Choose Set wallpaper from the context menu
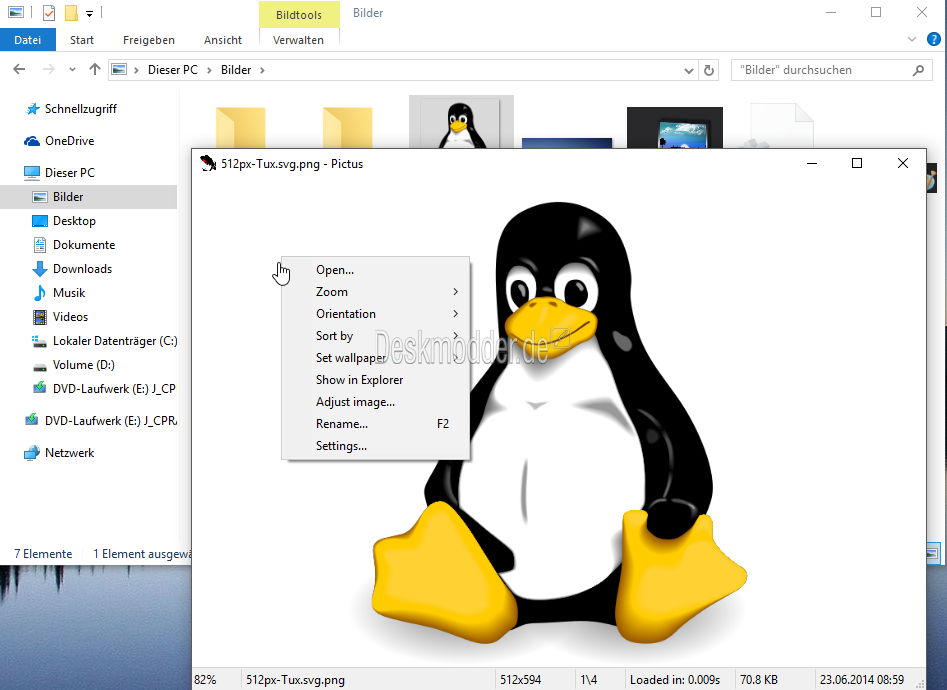The height and width of the screenshot is (690, 947). [x=376, y=358]
